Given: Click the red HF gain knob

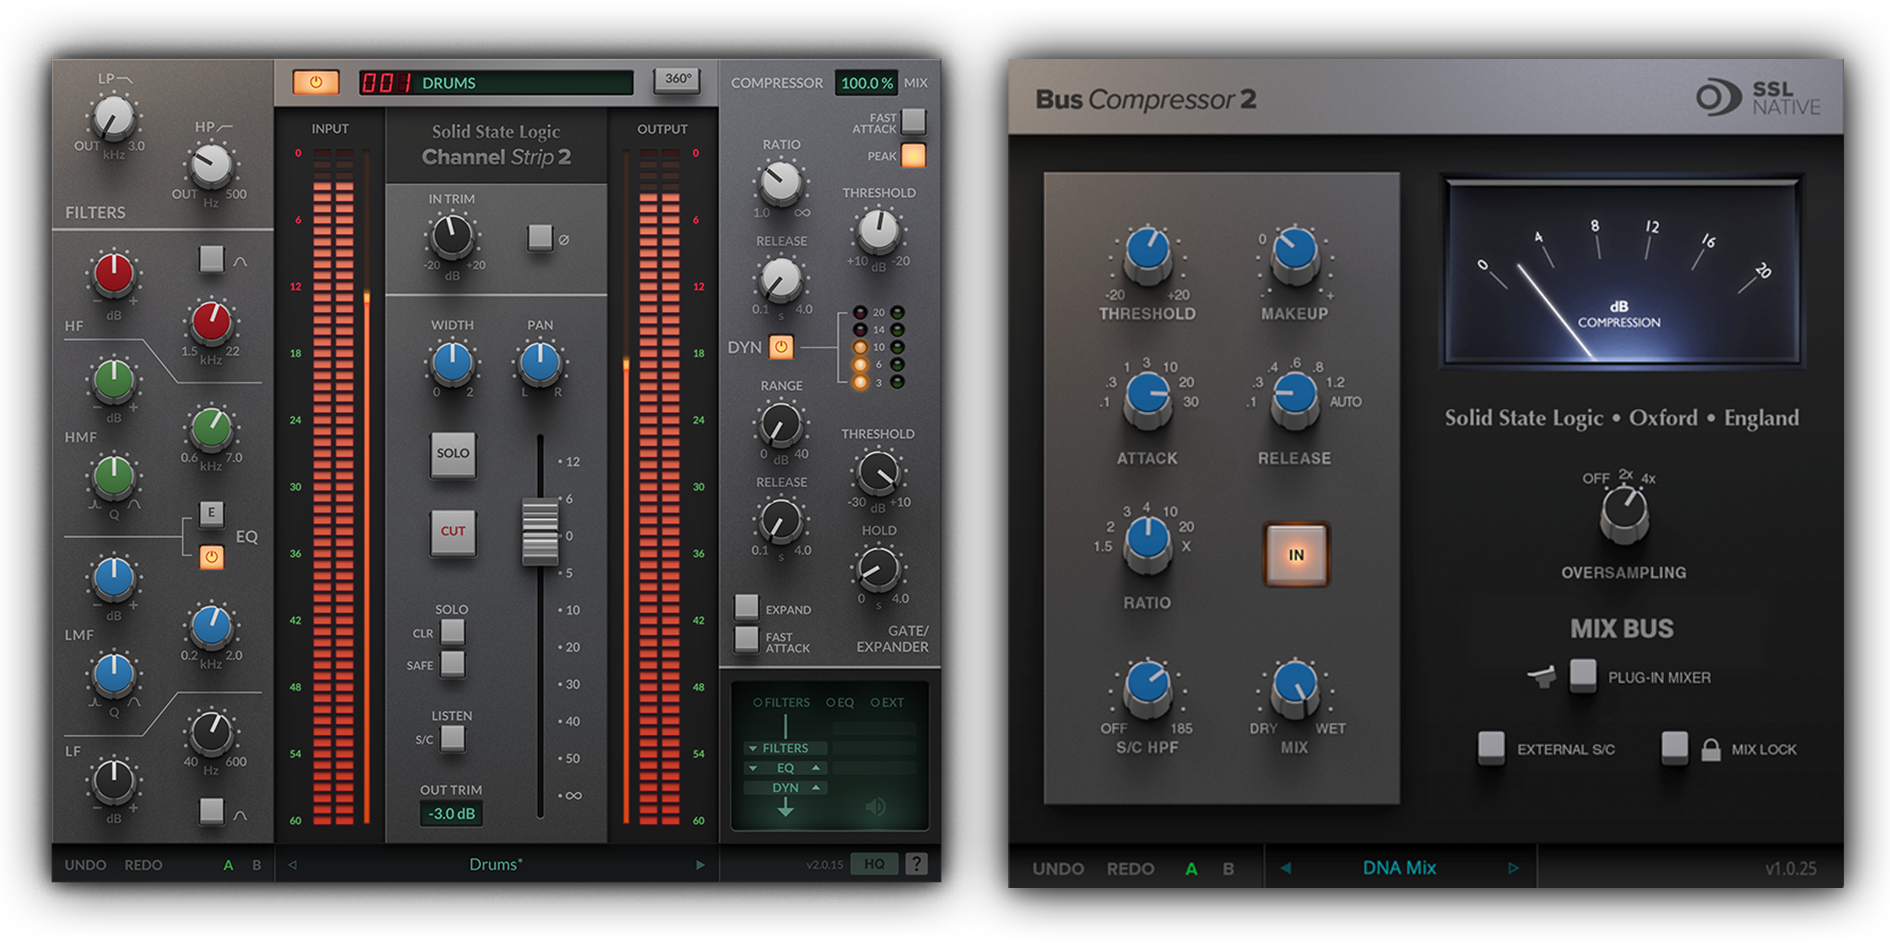Looking at the screenshot, I should [113, 275].
